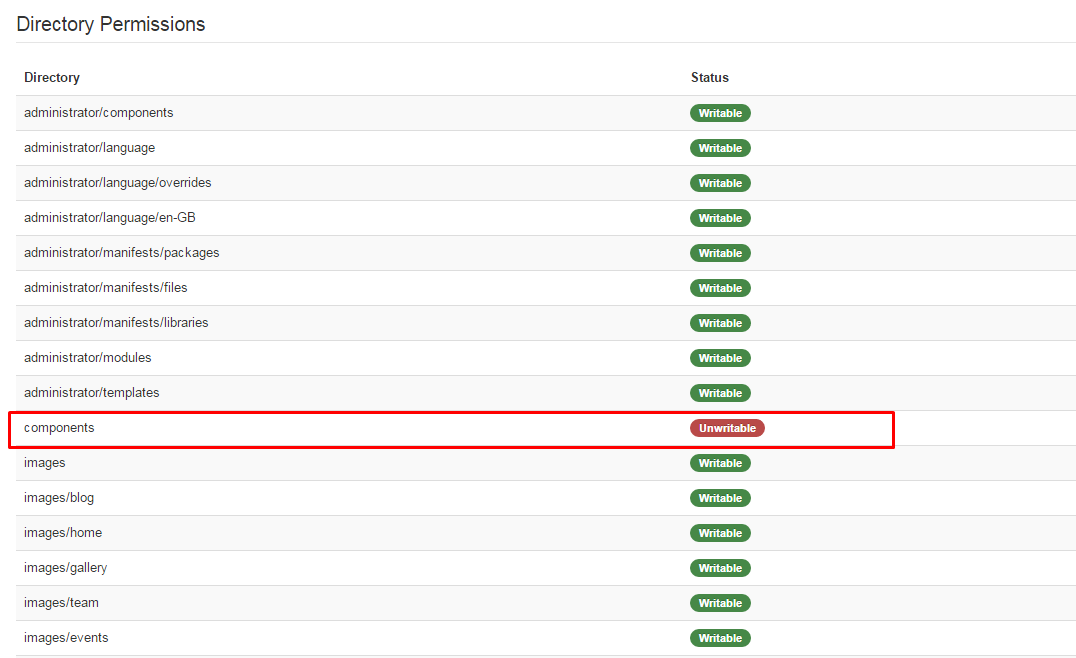Viewport: 1076px width, 658px height.
Task: Click Writable badge for images/home
Action: [x=720, y=533]
